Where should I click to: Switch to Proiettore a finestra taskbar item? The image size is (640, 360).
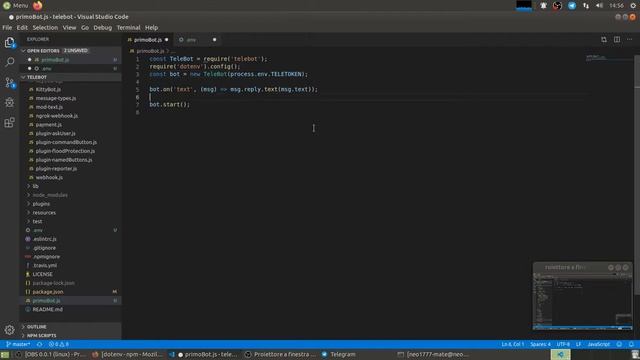coord(280,355)
